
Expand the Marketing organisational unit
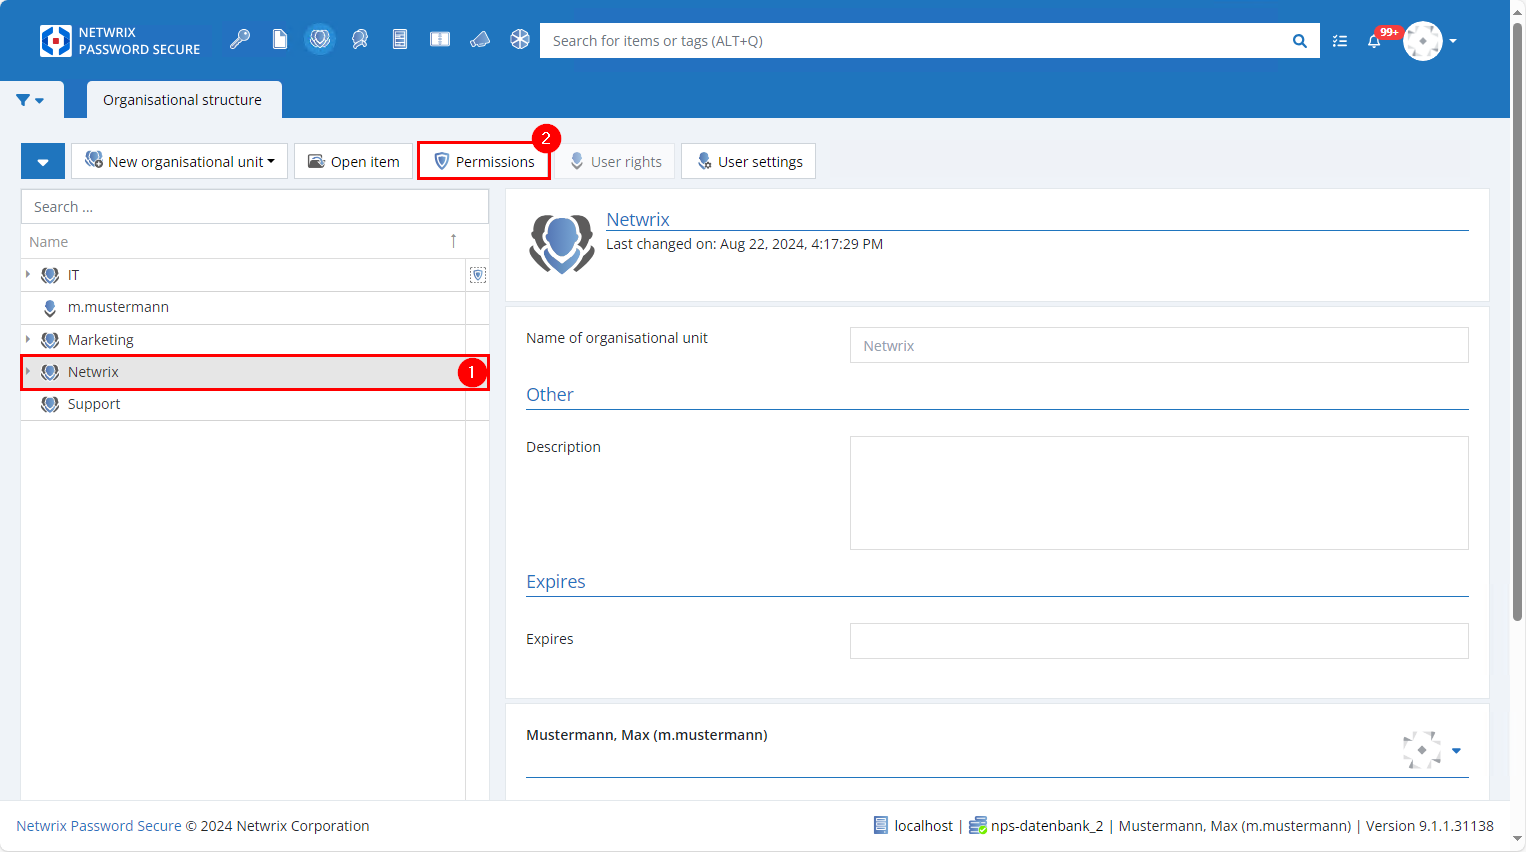pyautogui.click(x=28, y=339)
